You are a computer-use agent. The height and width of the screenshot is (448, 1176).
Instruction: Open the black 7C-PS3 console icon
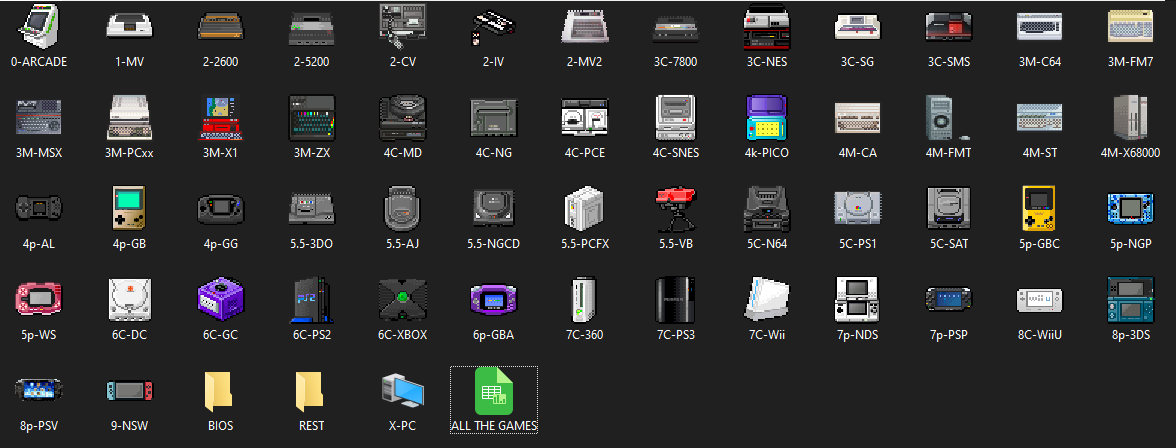click(675, 299)
